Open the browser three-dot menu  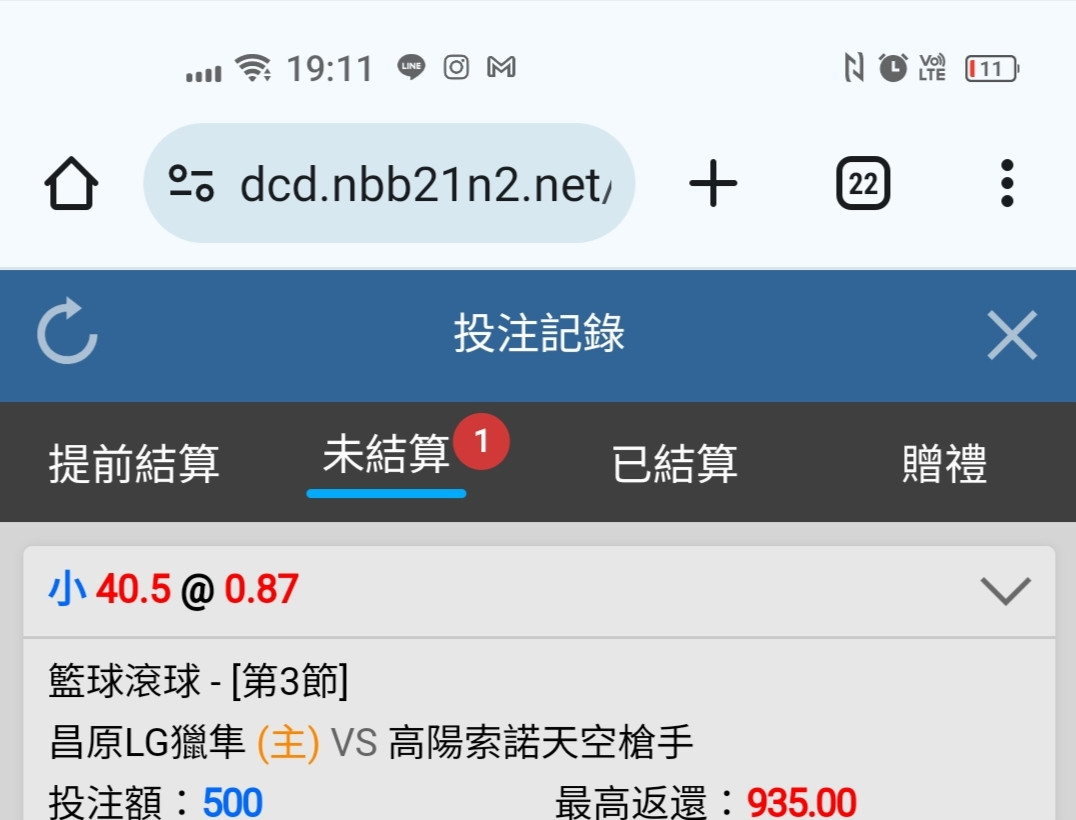coord(1007,183)
